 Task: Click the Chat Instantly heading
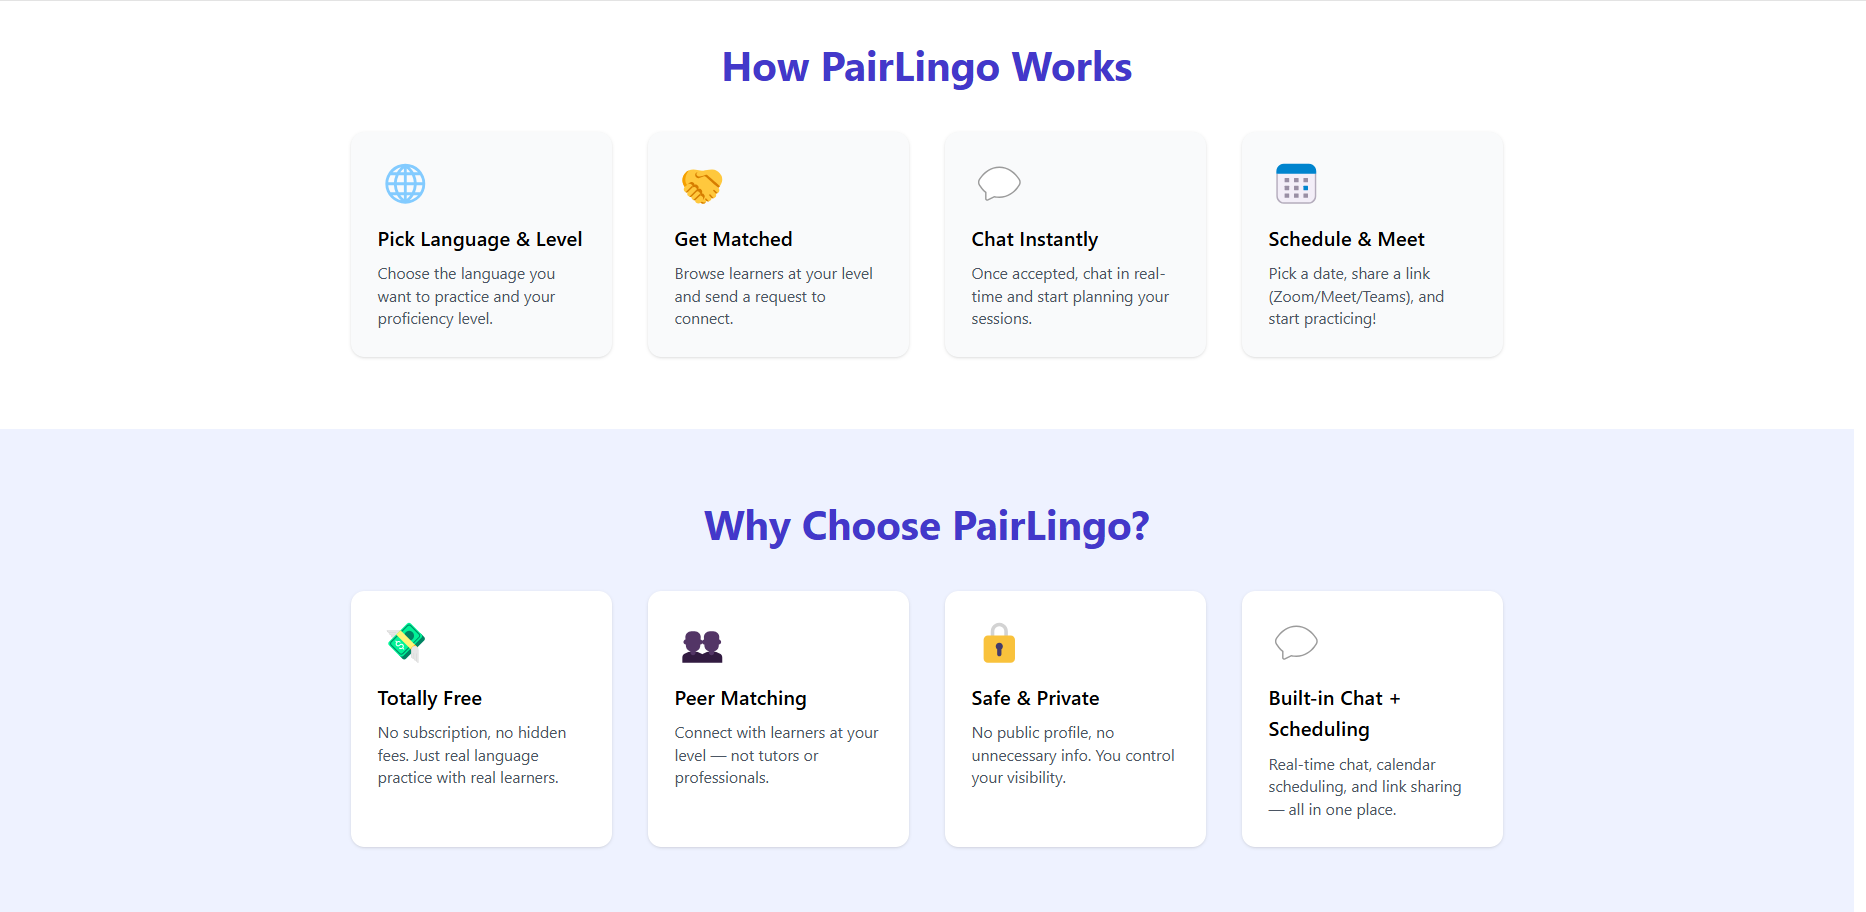click(1035, 240)
